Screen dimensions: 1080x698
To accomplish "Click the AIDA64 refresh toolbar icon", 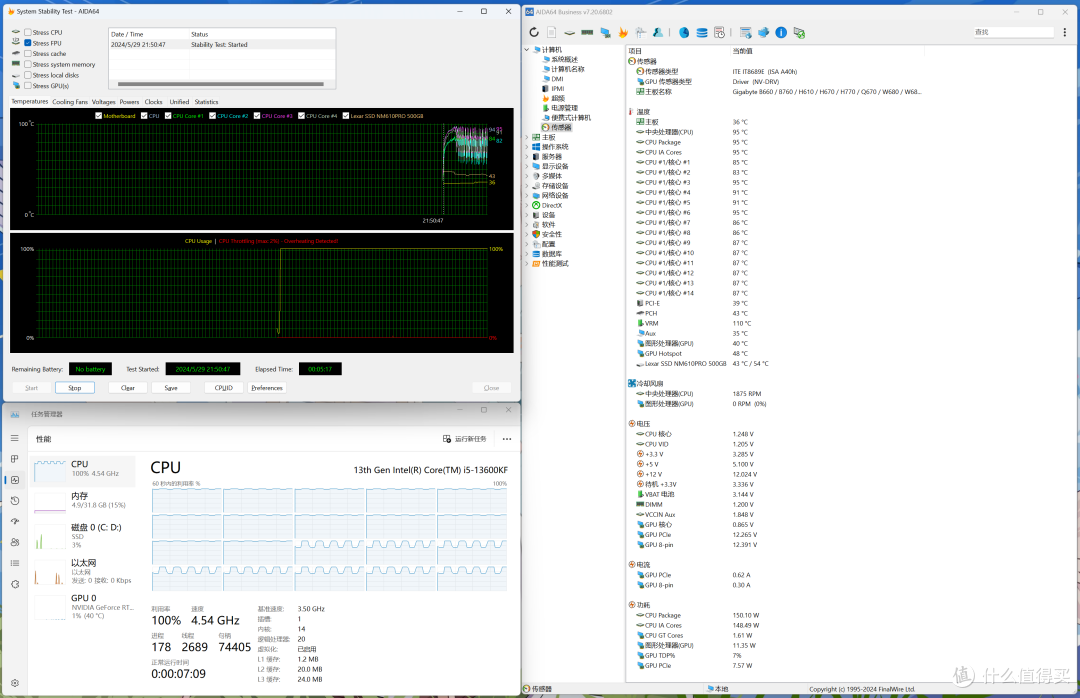I will click(x=534, y=32).
